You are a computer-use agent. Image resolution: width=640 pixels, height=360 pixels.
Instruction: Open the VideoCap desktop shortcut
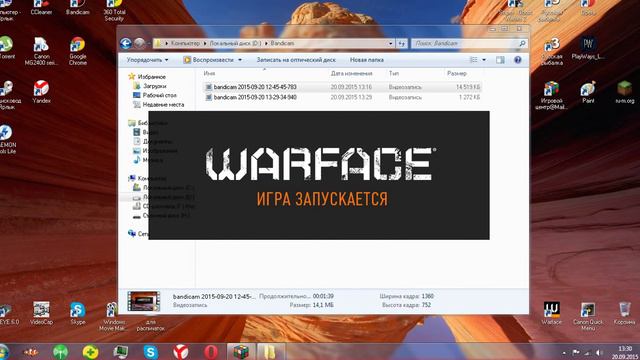[41, 313]
